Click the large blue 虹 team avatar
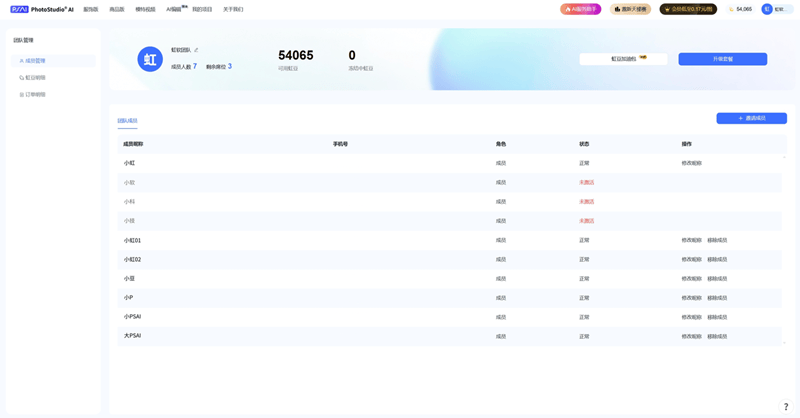The width and height of the screenshot is (800, 418). (150, 59)
